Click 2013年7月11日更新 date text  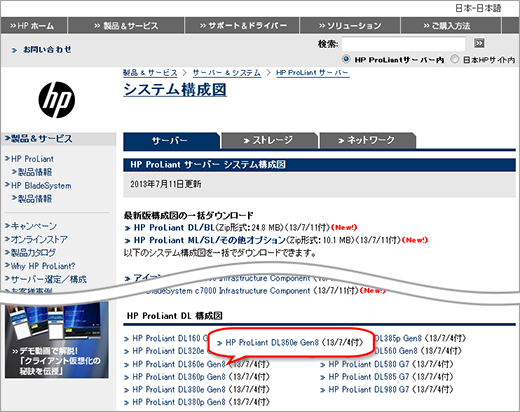166,184
